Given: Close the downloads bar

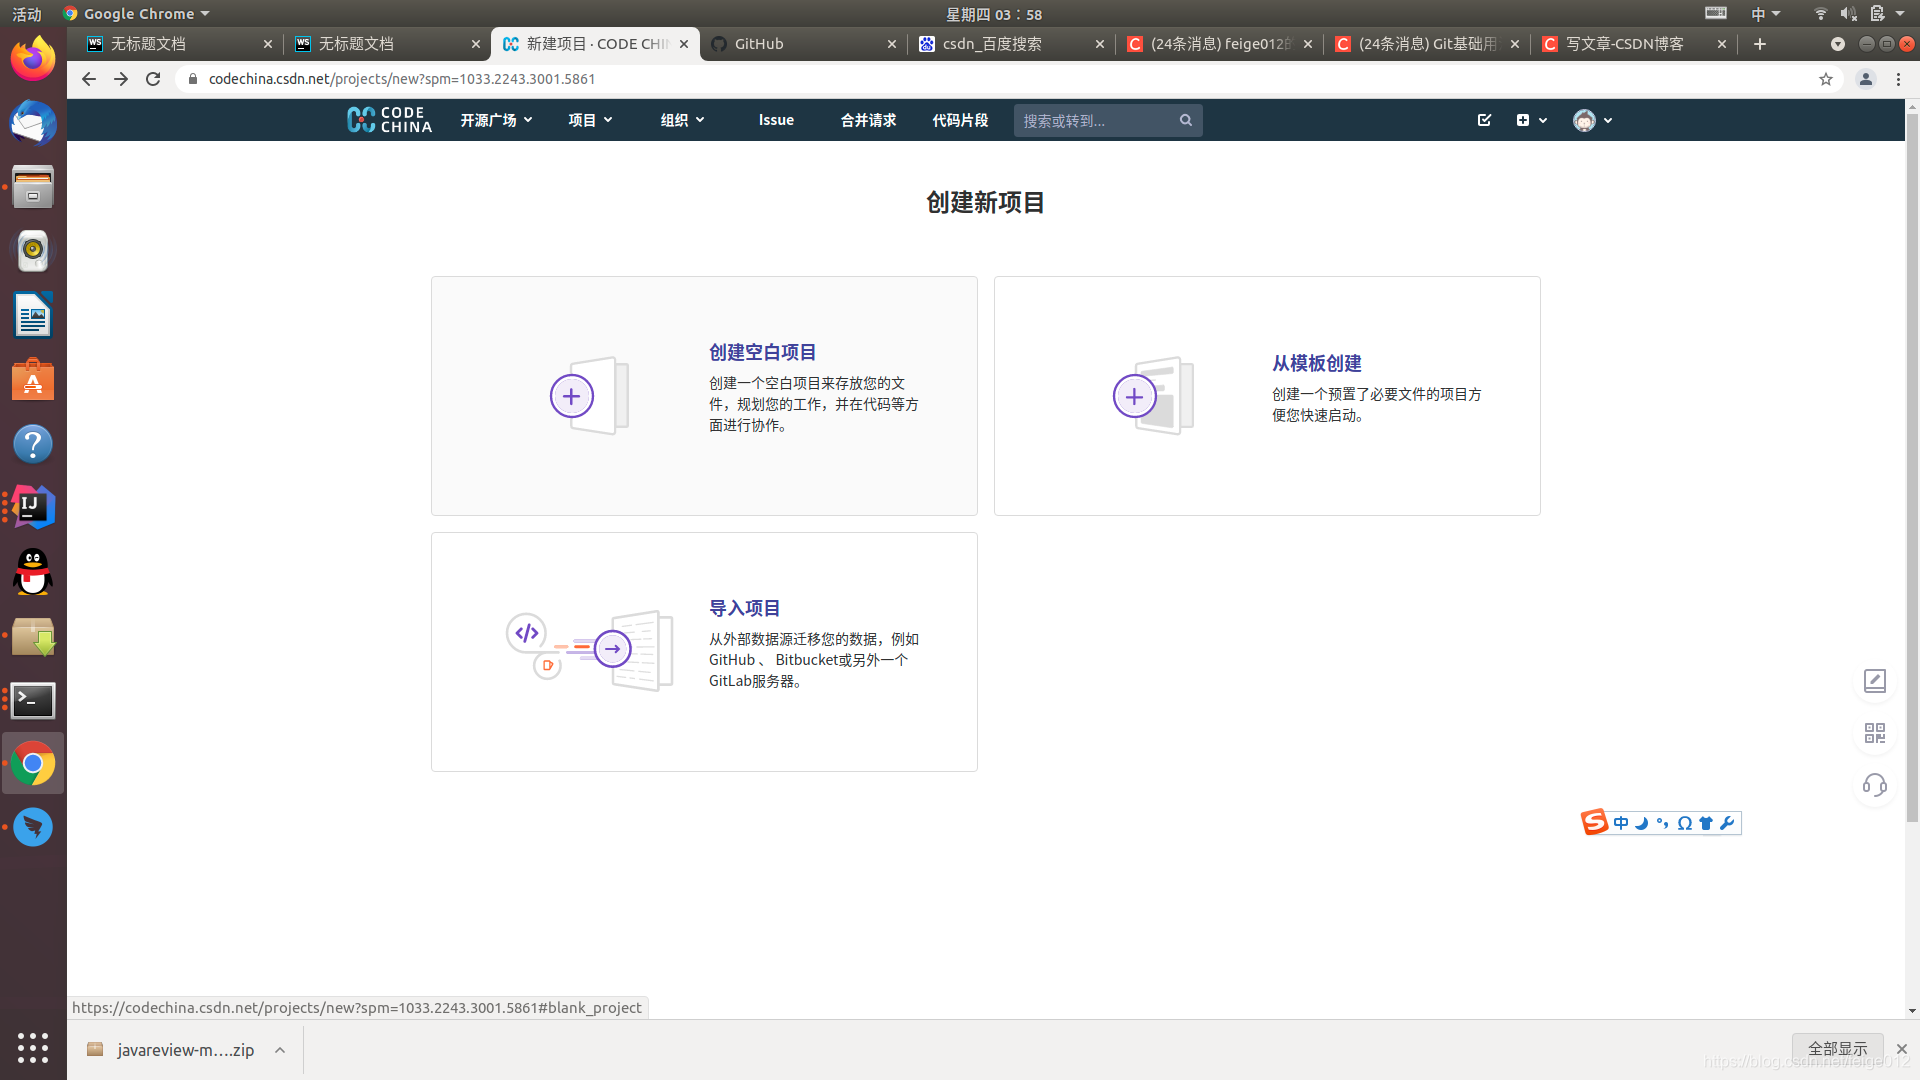Looking at the screenshot, I should coord(1902,1049).
